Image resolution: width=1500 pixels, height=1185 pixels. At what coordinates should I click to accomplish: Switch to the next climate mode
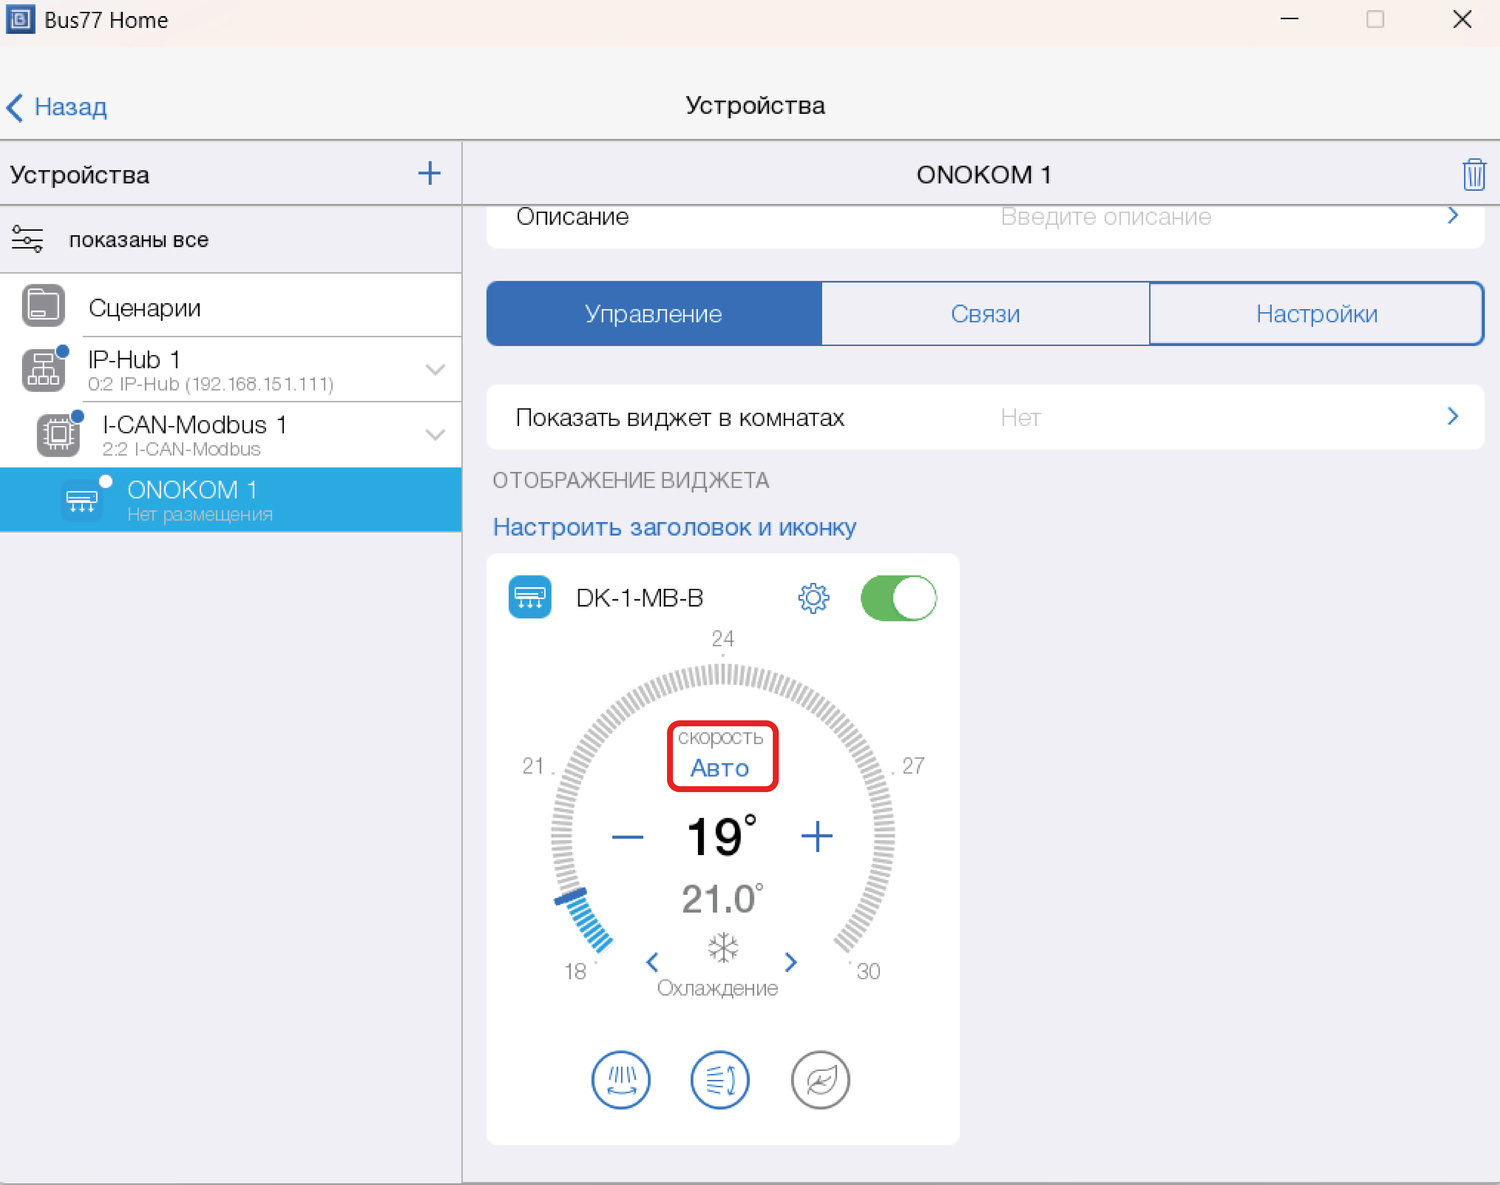pos(791,962)
